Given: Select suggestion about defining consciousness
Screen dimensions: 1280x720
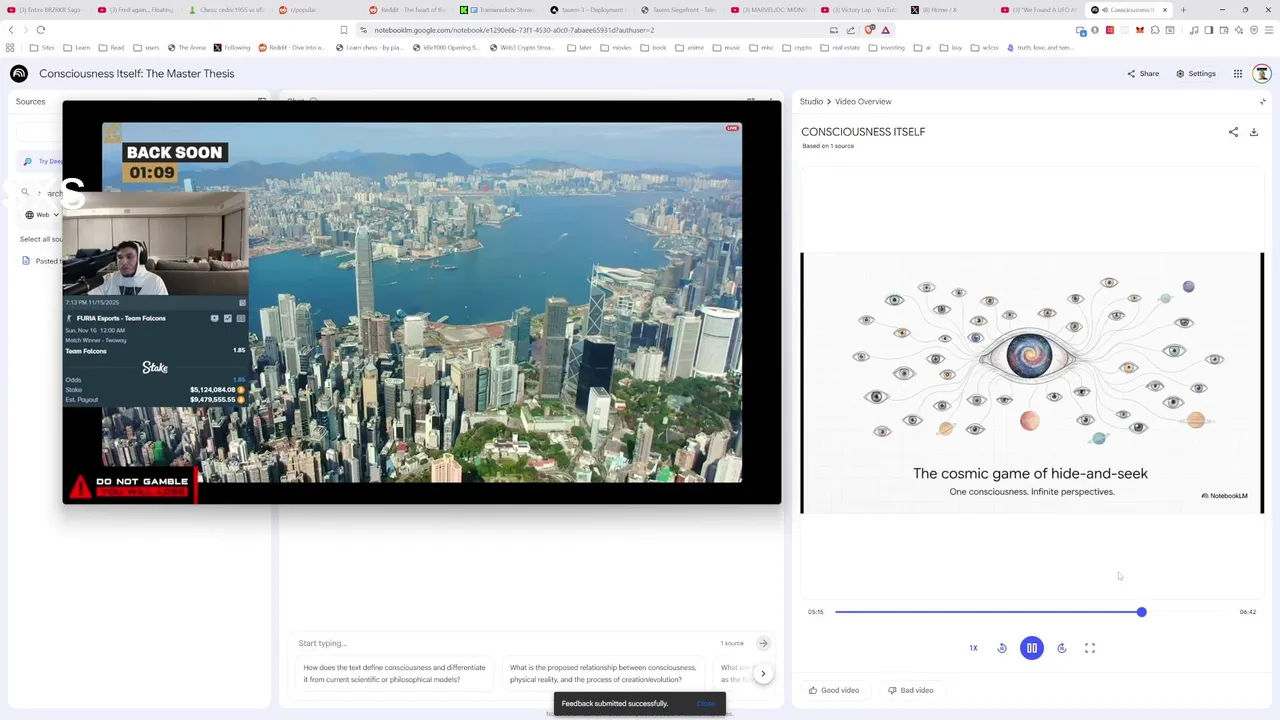Looking at the screenshot, I should pos(394,673).
